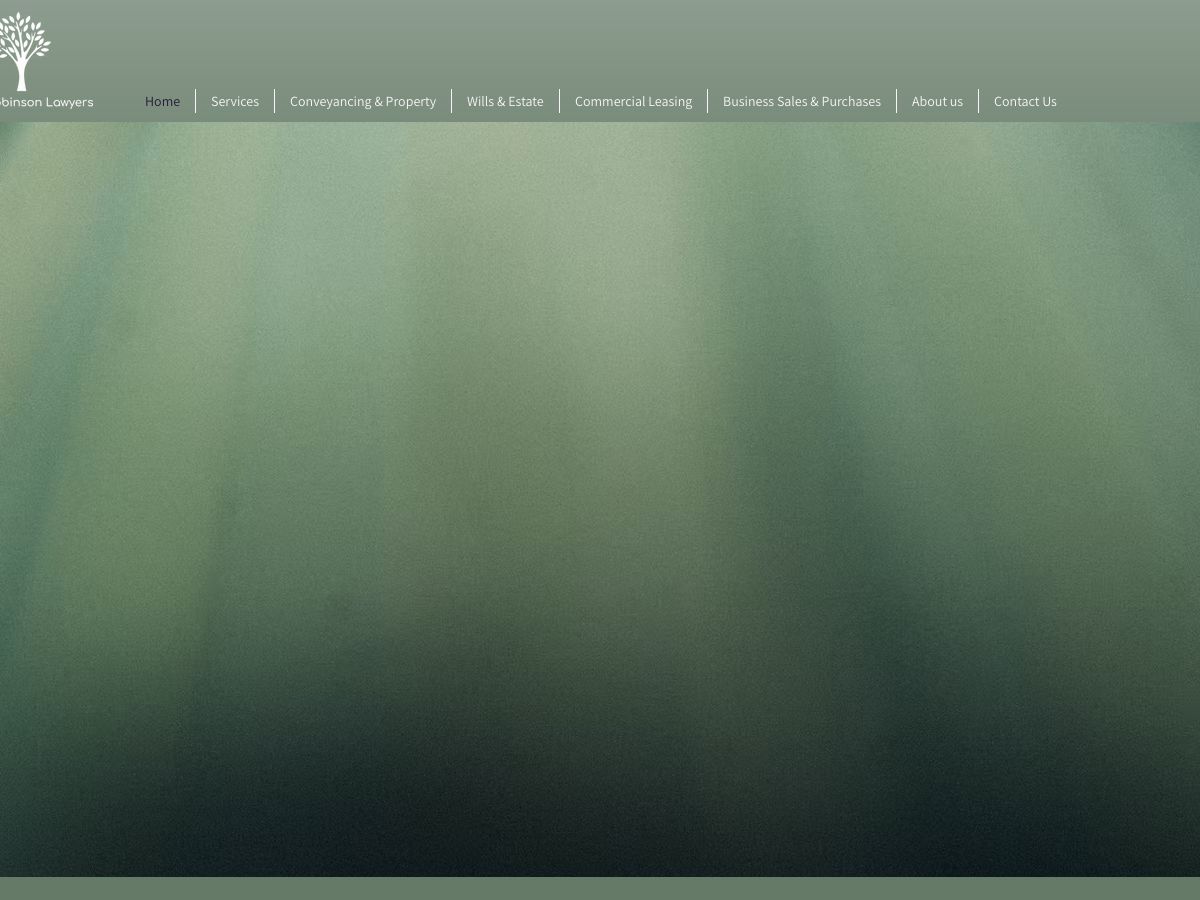Select the About us navigation label
The height and width of the screenshot is (900, 1200).
point(937,101)
